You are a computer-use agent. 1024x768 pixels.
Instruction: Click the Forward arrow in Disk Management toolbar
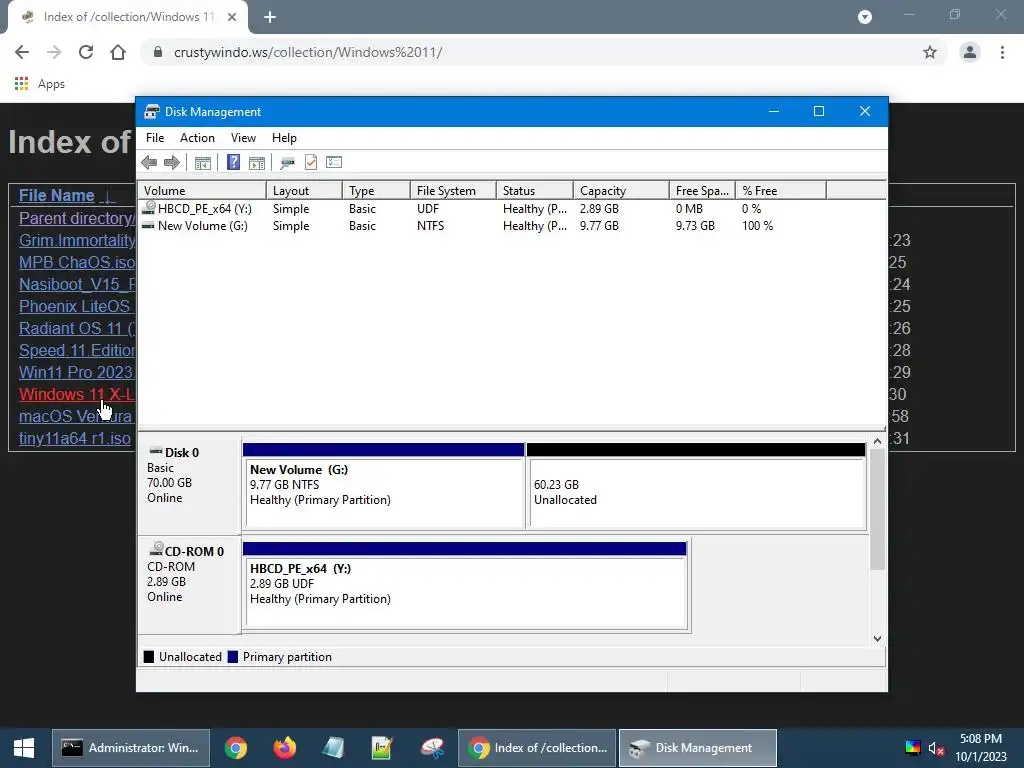[172, 162]
